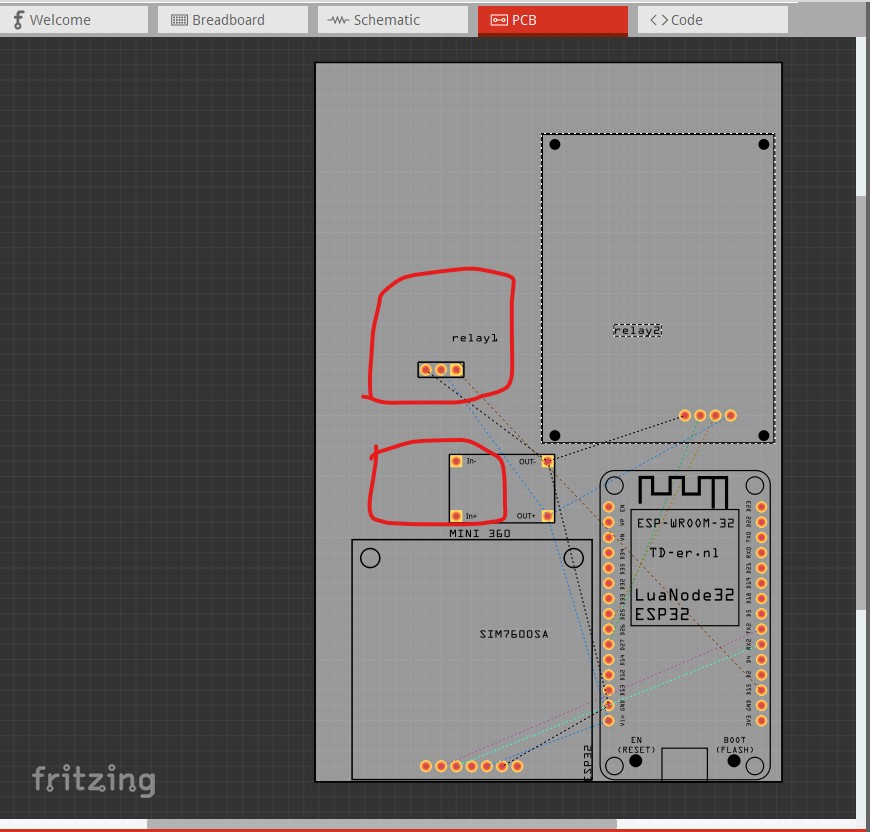This screenshot has width=870, height=832.
Task: Click the ESP32 D2 pin pad
Action: (x=761, y=675)
